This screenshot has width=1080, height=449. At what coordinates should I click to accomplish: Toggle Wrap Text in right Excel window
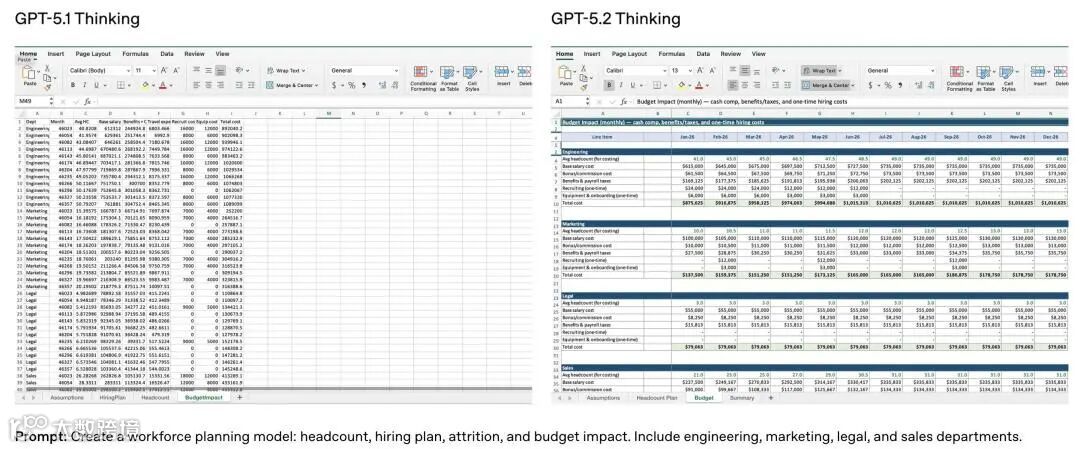click(818, 70)
